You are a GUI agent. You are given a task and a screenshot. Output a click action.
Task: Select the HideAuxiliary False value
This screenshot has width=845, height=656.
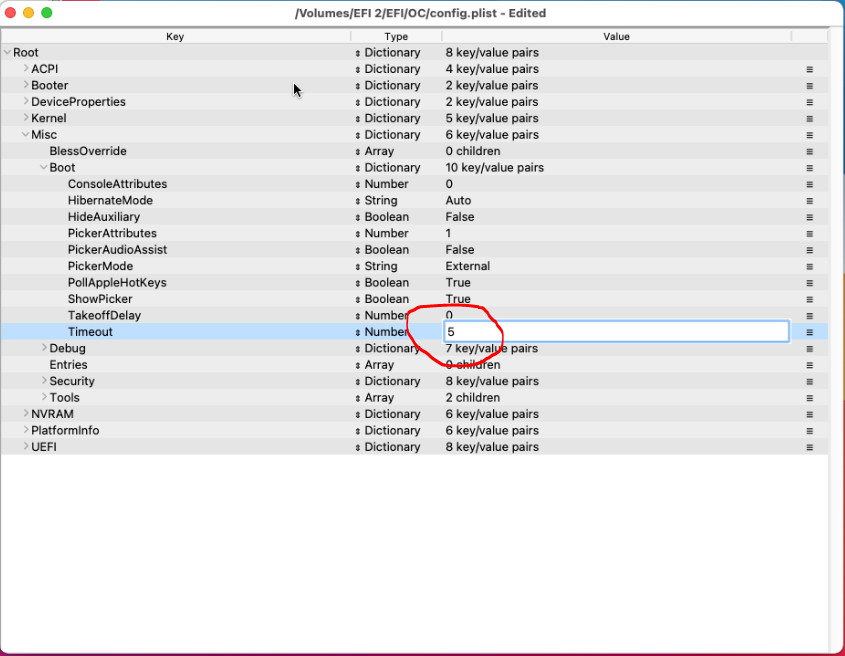460,217
